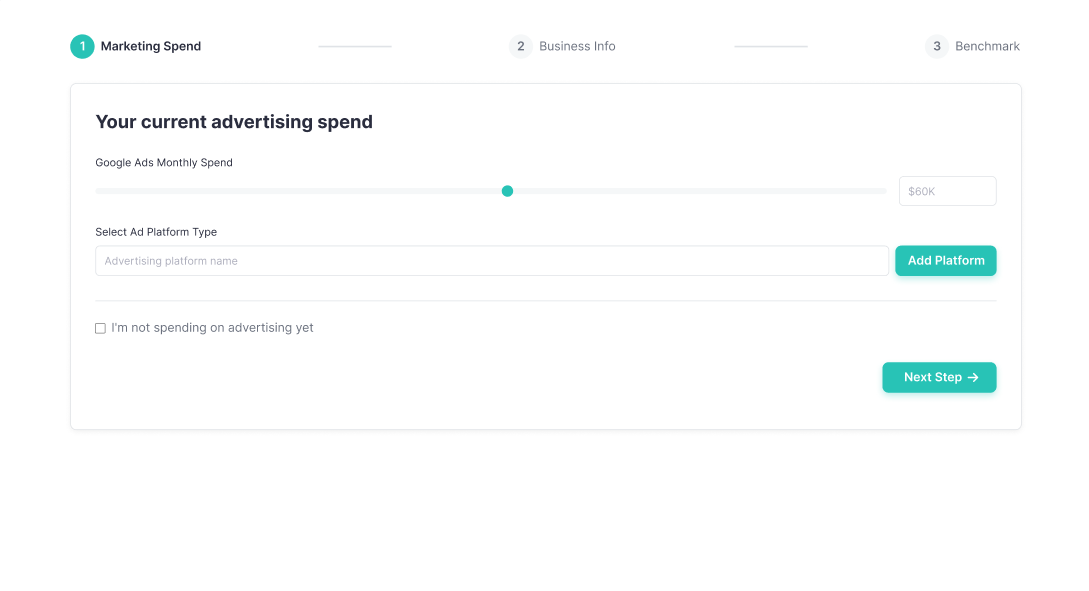The height and width of the screenshot is (591, 1089).
Task: Open the Business Info step
Action: click(x=577, y=46)
